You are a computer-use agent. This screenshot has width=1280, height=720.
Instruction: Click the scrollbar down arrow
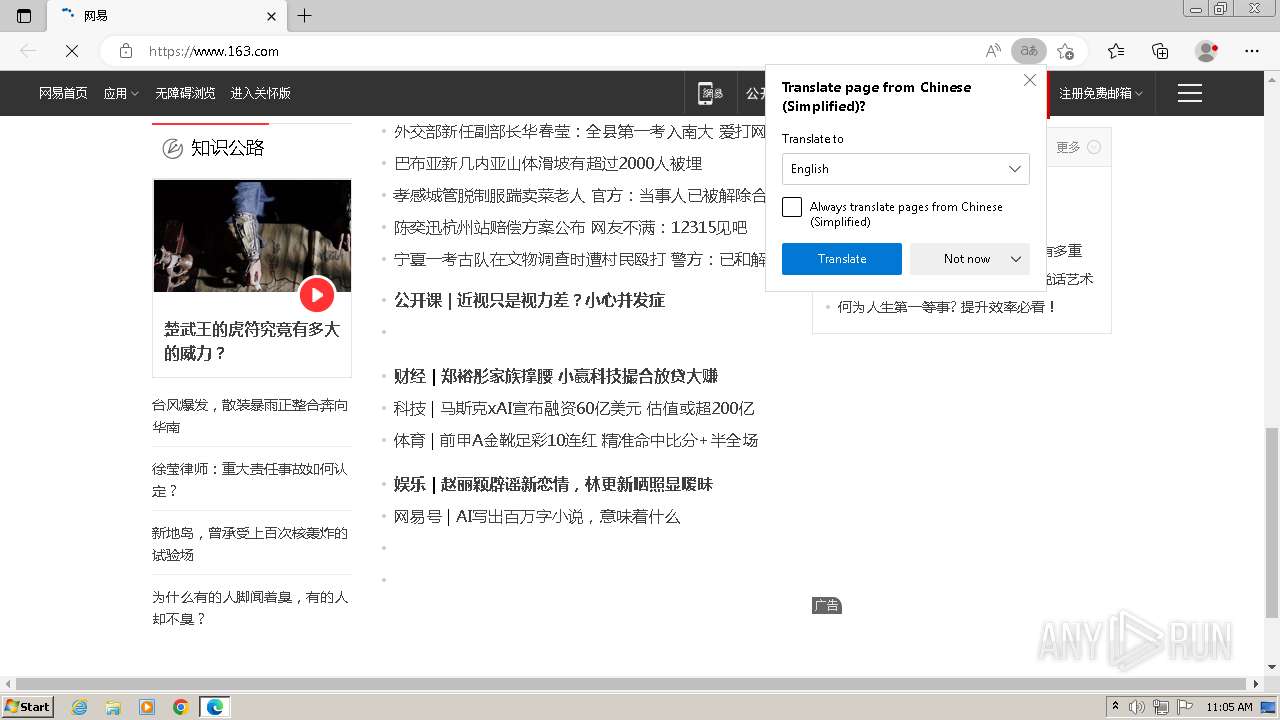coord(1271,667)
